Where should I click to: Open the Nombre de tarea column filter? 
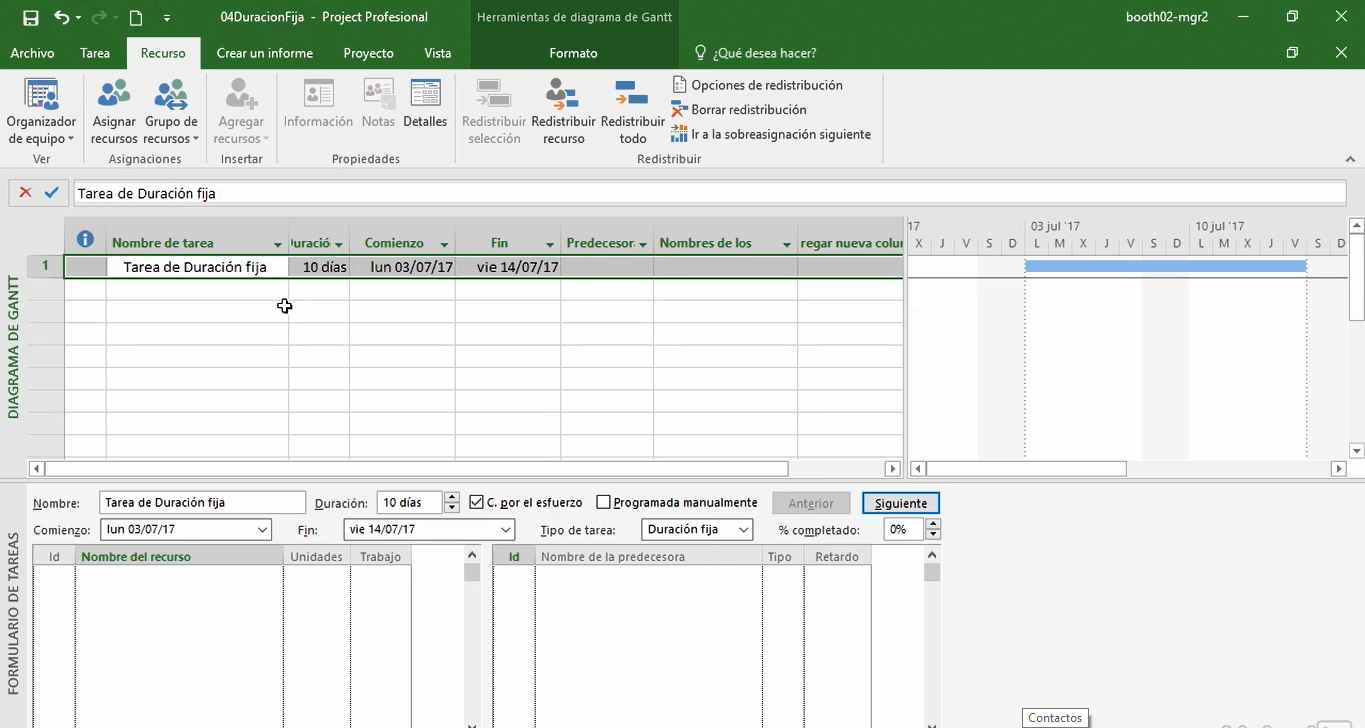click(x=276, y=242)
